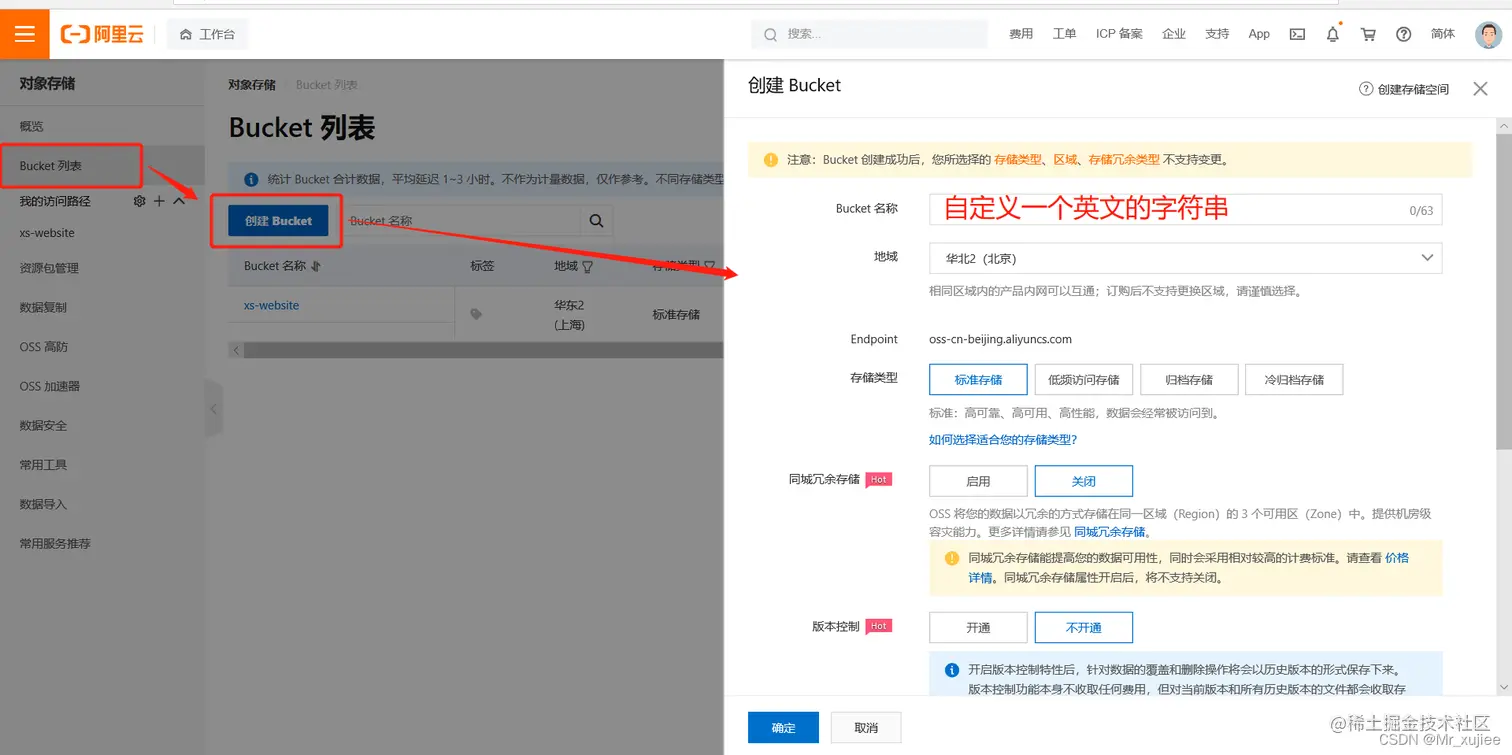1512x755 pixels.
Task: Click the 确定 confirm button
Action: point(782,728)
